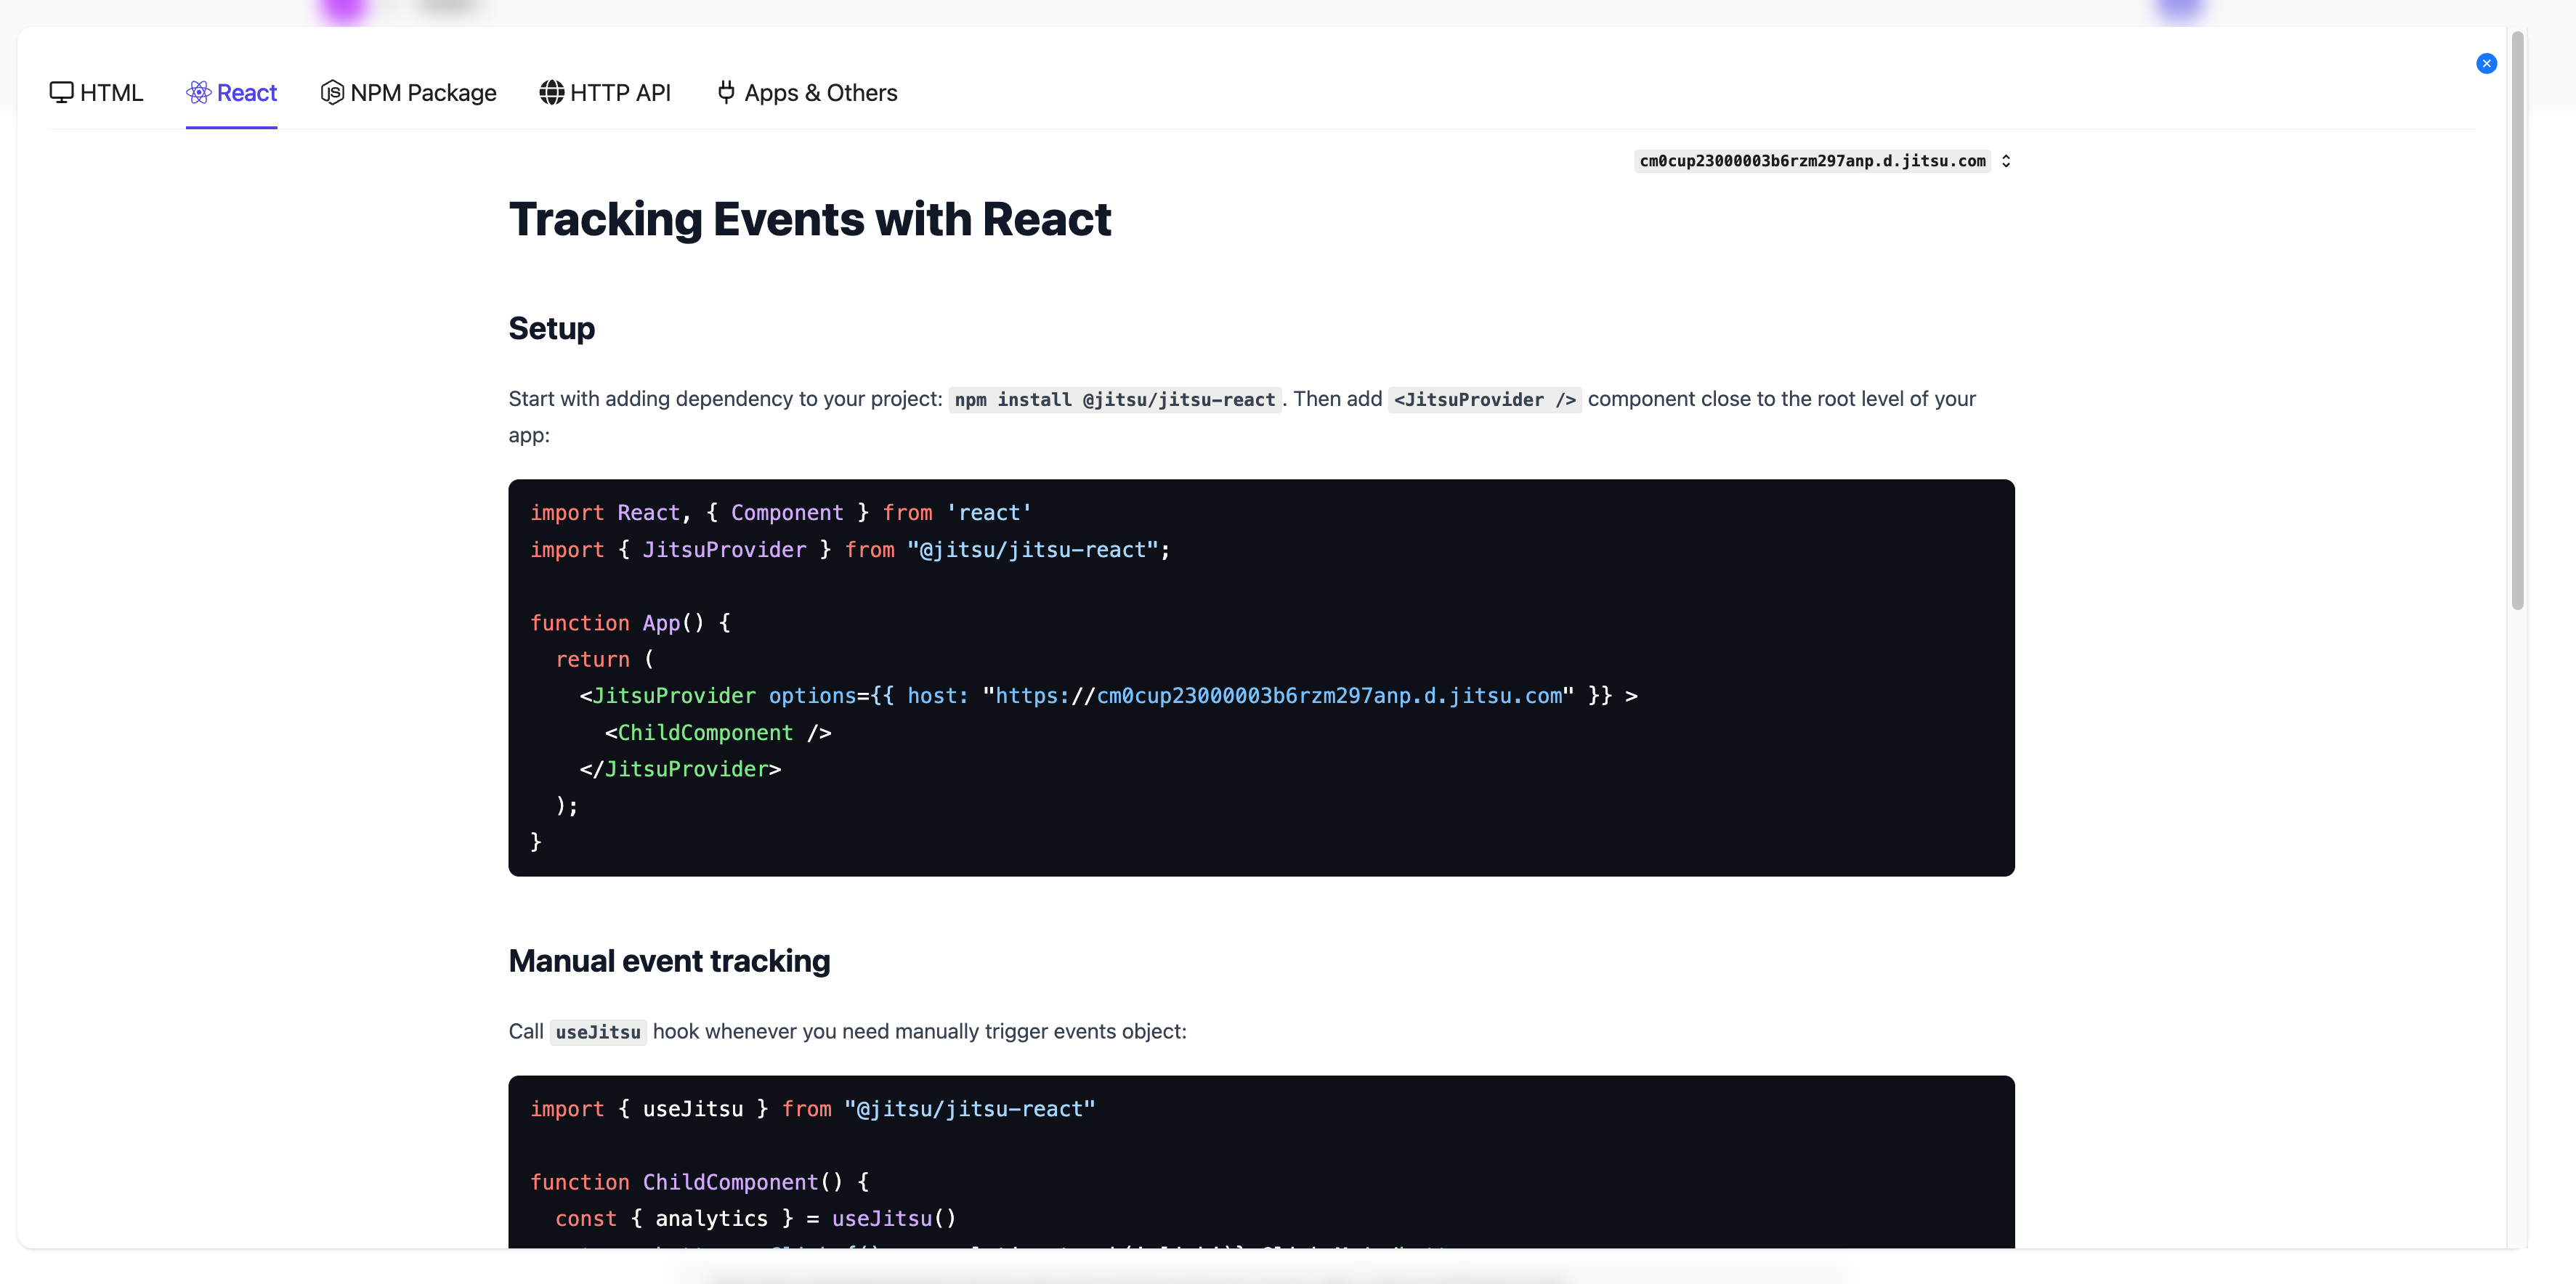Viewport: 2576px width, 1284px height.
Task: Click the 'import { useJitsu }' code line
Action: [x=812, y=1109]
